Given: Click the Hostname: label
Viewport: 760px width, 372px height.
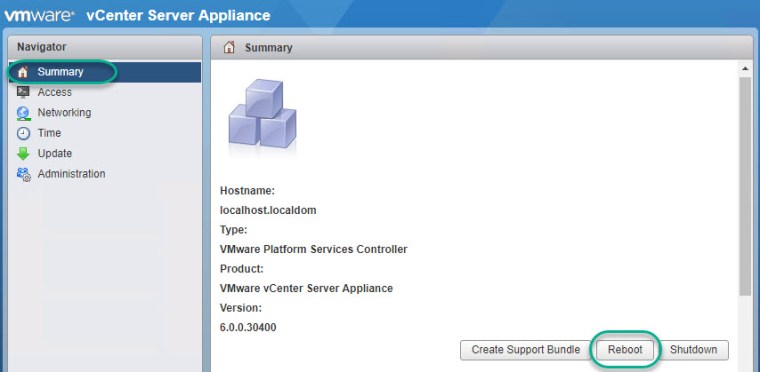Looking at the screenshot, I should coord(247,191).
